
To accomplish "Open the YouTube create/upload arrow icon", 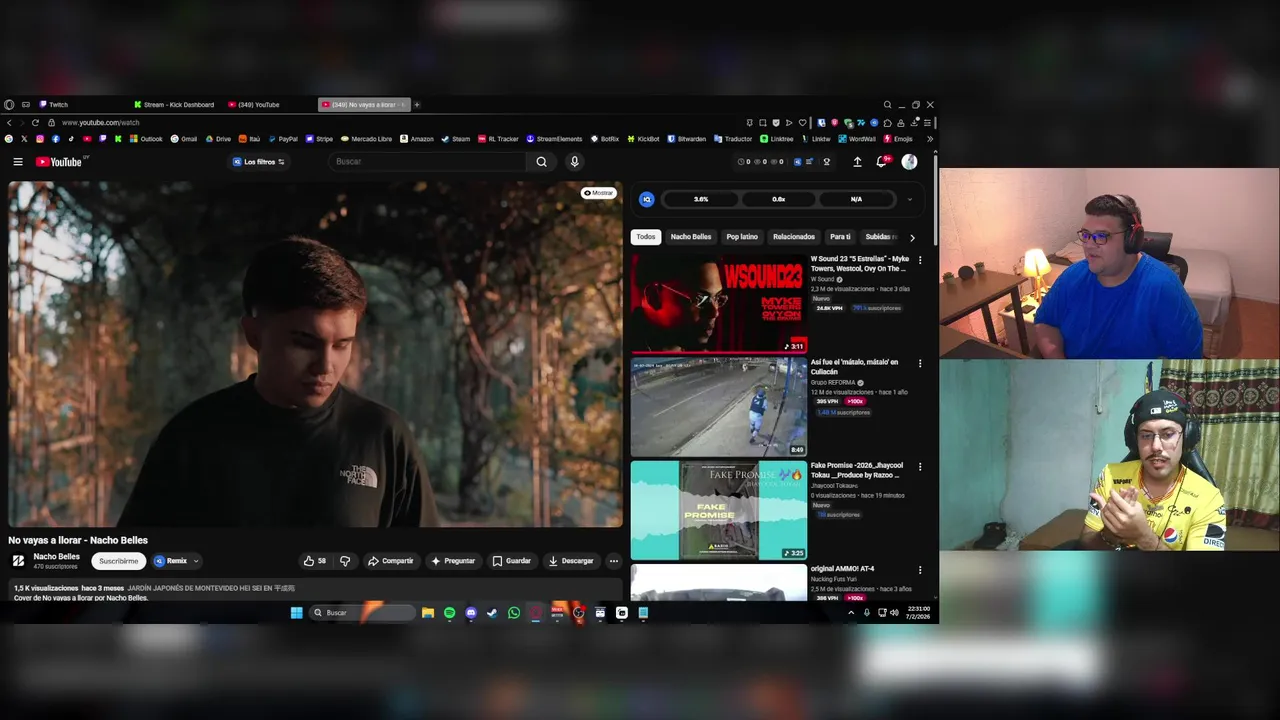I will (x=857, y=162).
